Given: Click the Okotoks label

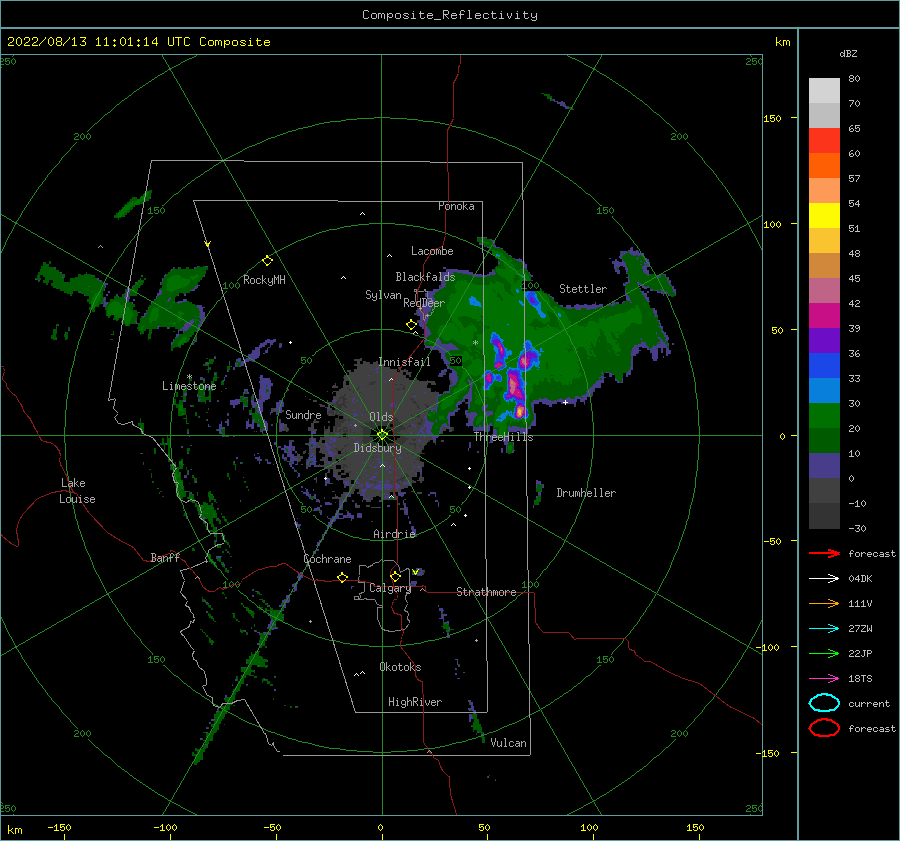Looking at the screenshot, I should 400,667.
